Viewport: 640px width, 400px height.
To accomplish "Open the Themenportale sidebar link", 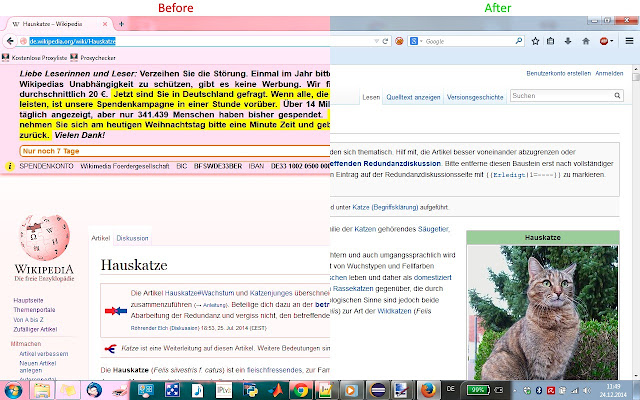I will click(x=34, y=310).
